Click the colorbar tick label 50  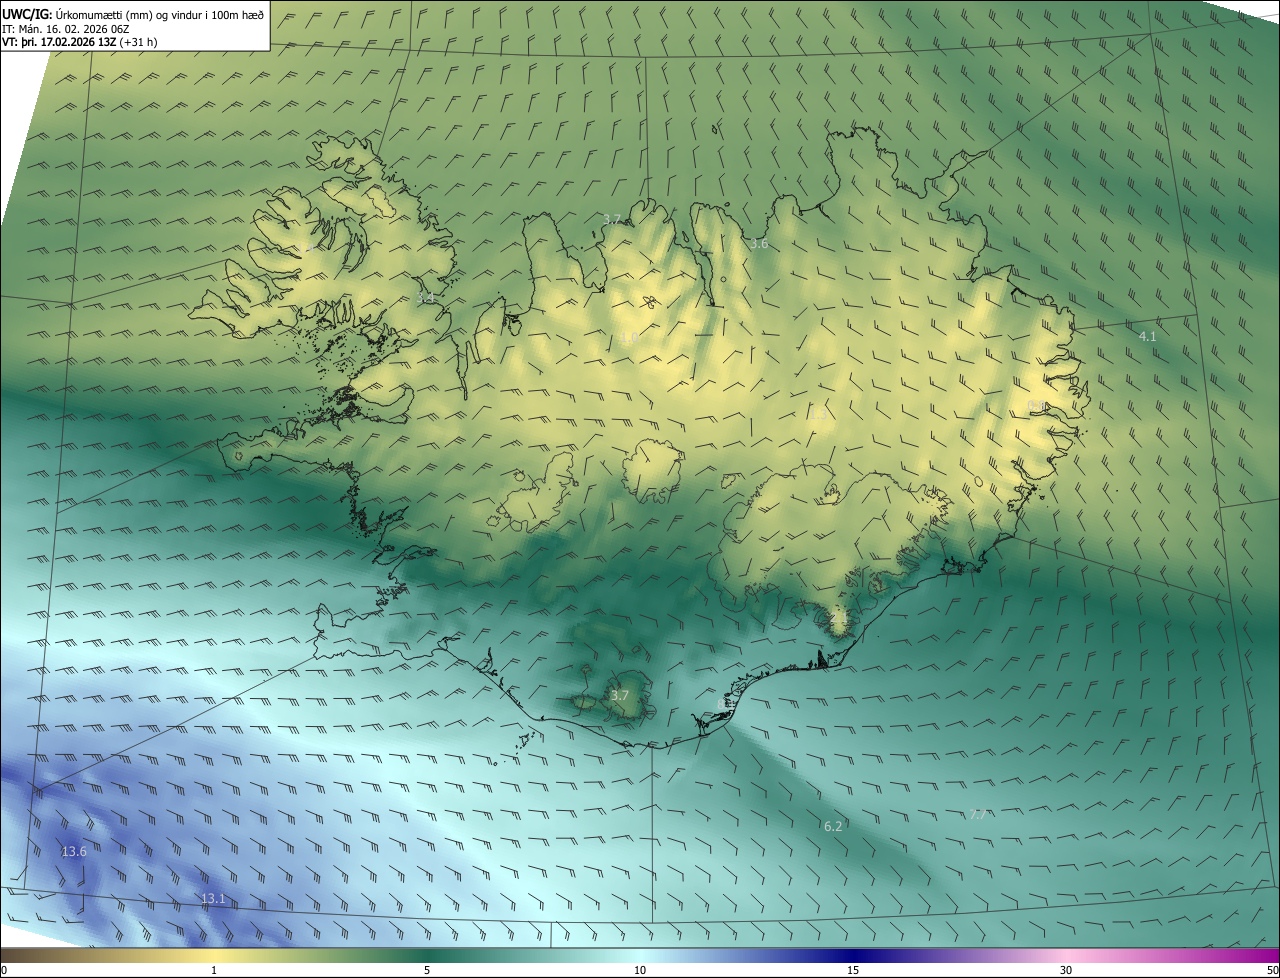pos(1272,970)
